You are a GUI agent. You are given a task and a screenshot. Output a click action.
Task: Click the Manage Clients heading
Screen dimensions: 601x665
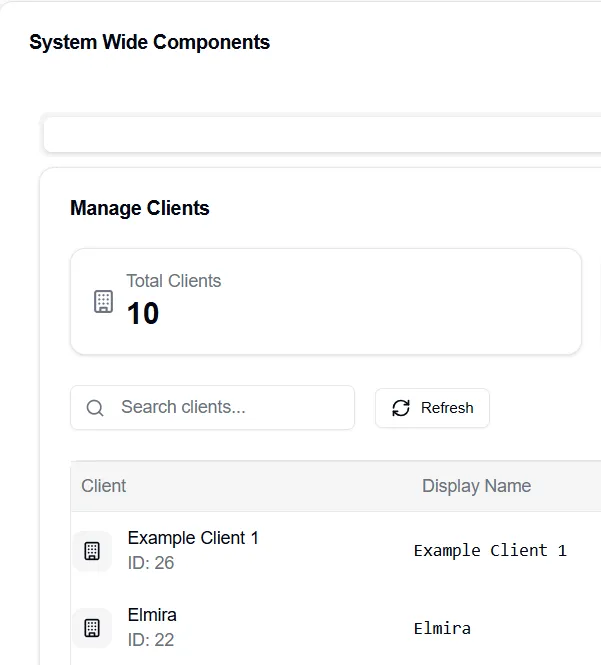pos(140,208)
